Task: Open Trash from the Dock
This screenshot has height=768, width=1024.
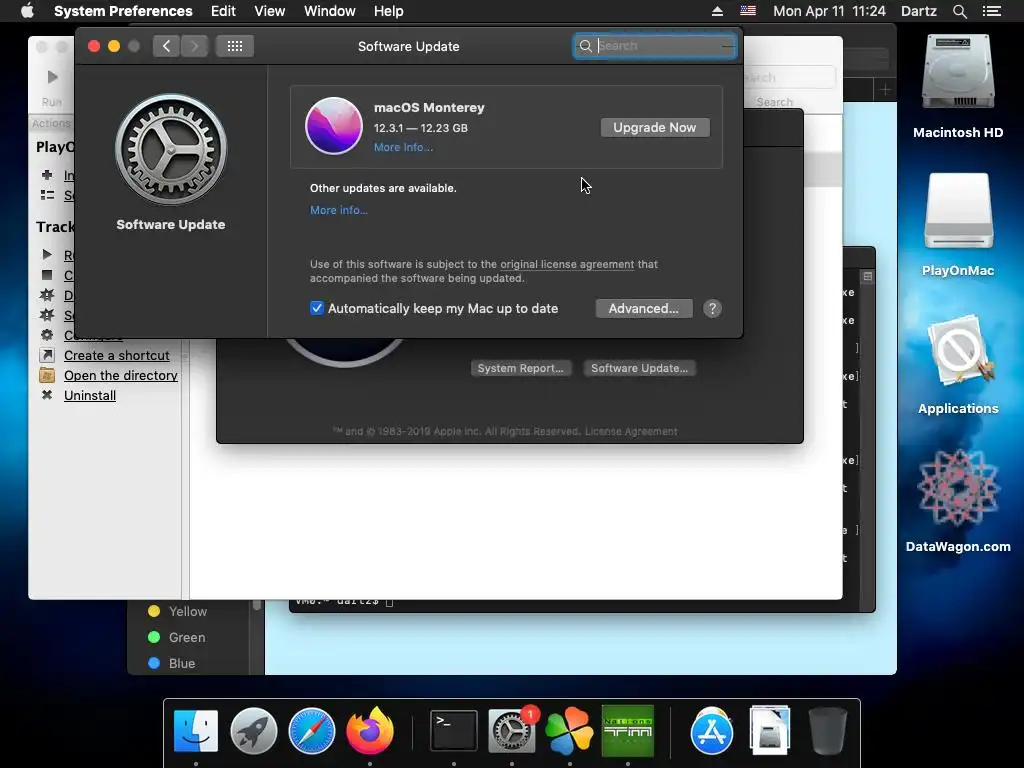Action: tap(827, 731)
